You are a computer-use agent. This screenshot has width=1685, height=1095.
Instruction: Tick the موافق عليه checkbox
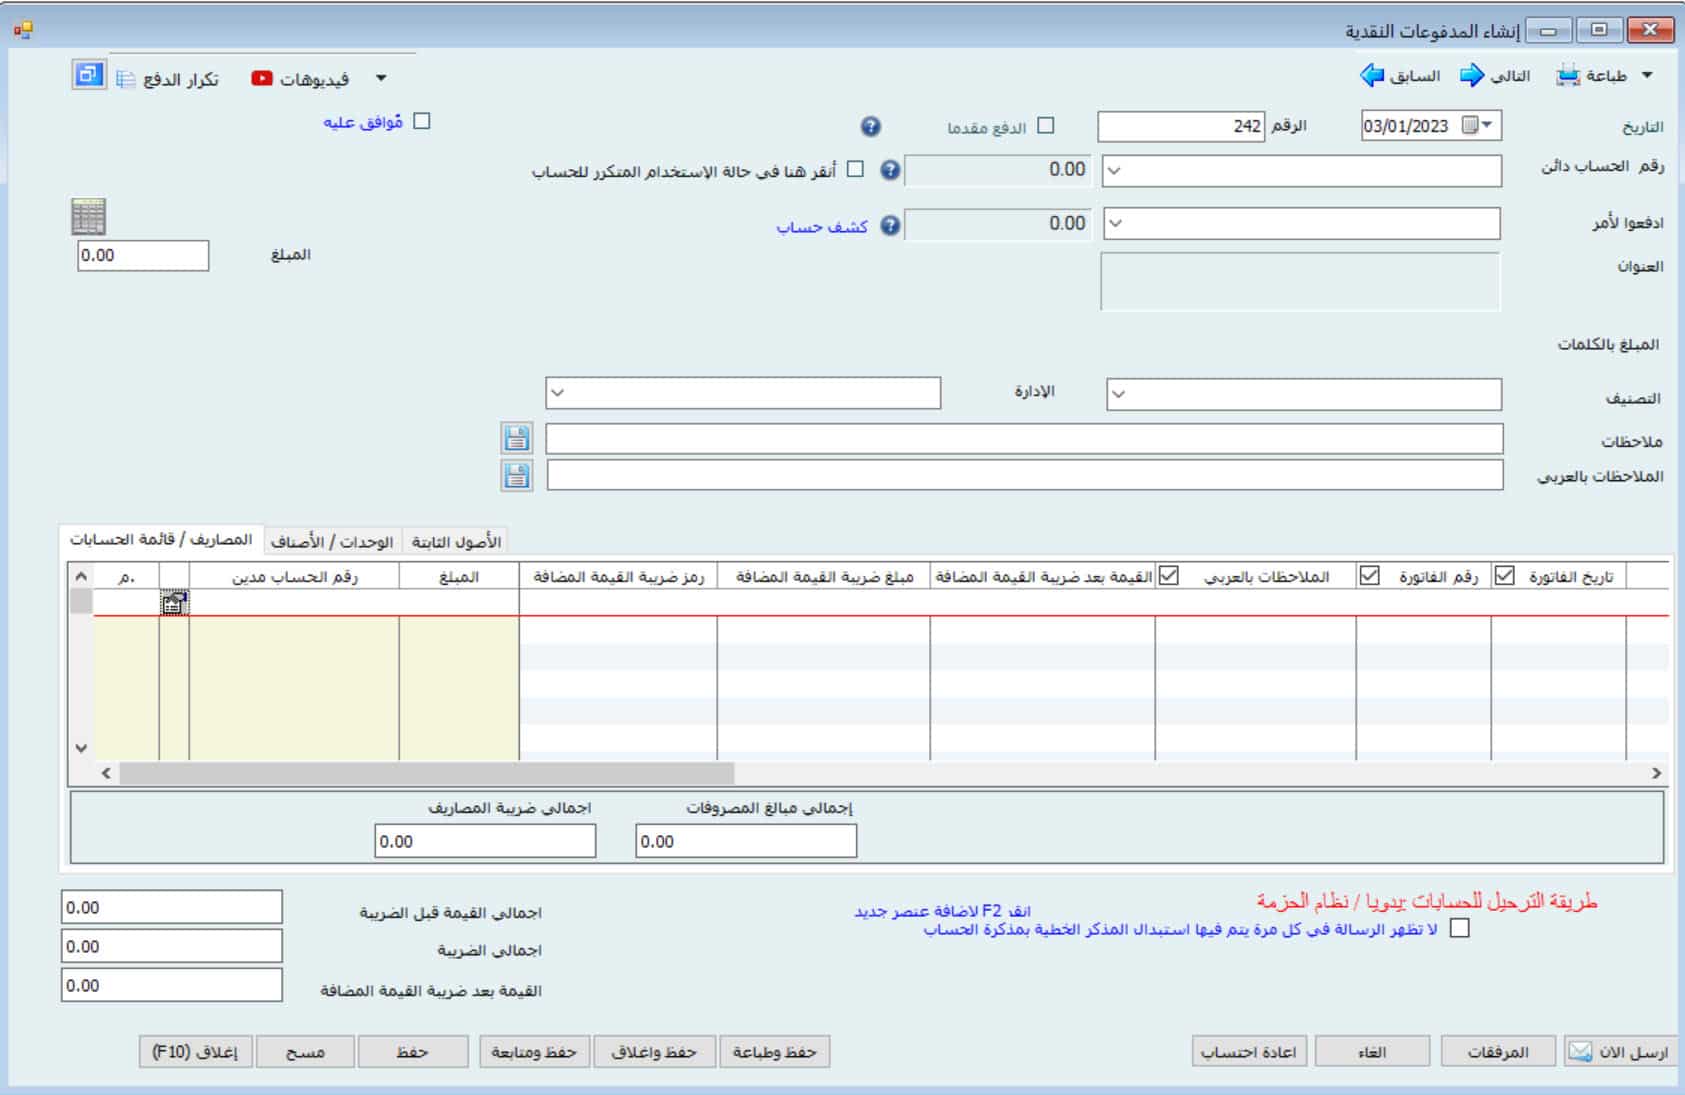pyautogui.click(x=422, y=121)
